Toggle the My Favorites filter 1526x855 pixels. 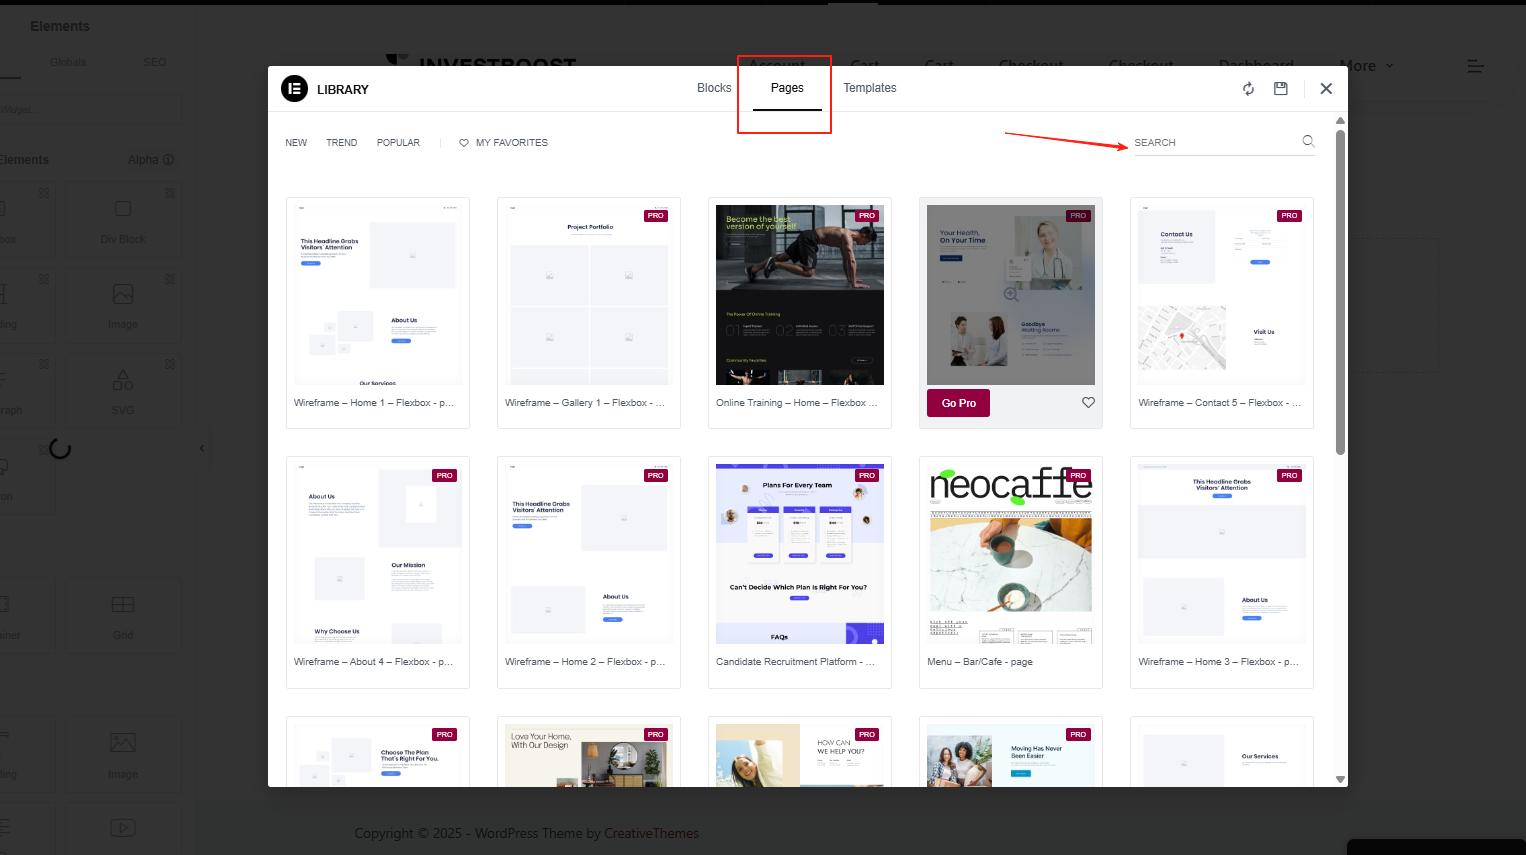pyautogui.click(x=503, y=142)
